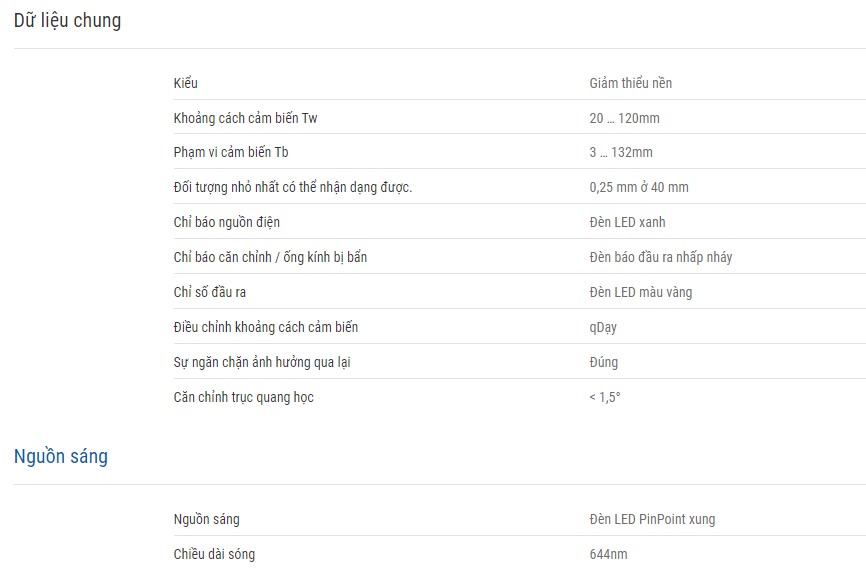This screenshot has height=574, width=866.
Task: Click the 20 ... 120mm value
Action: (625, 118)
